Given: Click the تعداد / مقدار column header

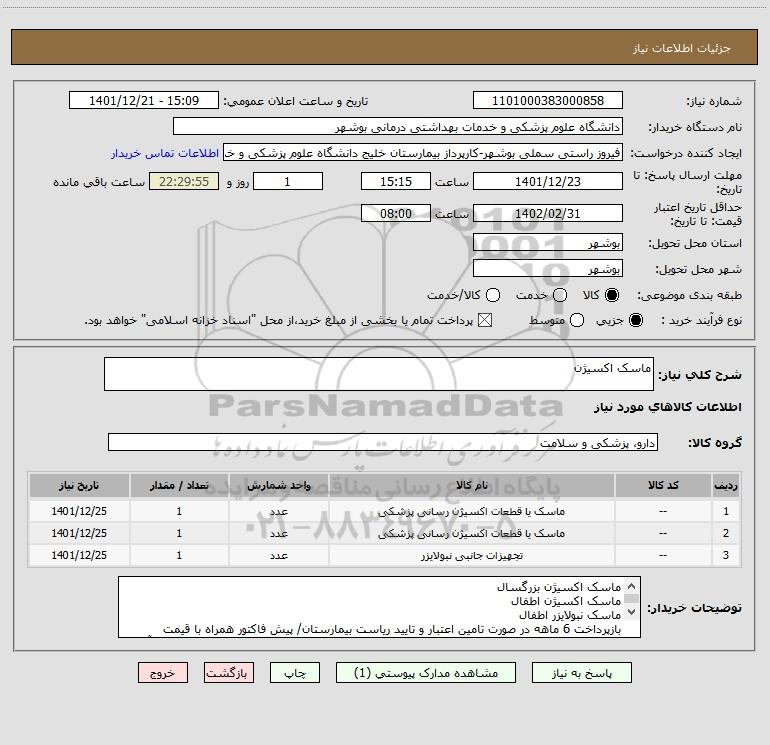Looking at the screenshot, I should 179,486.
